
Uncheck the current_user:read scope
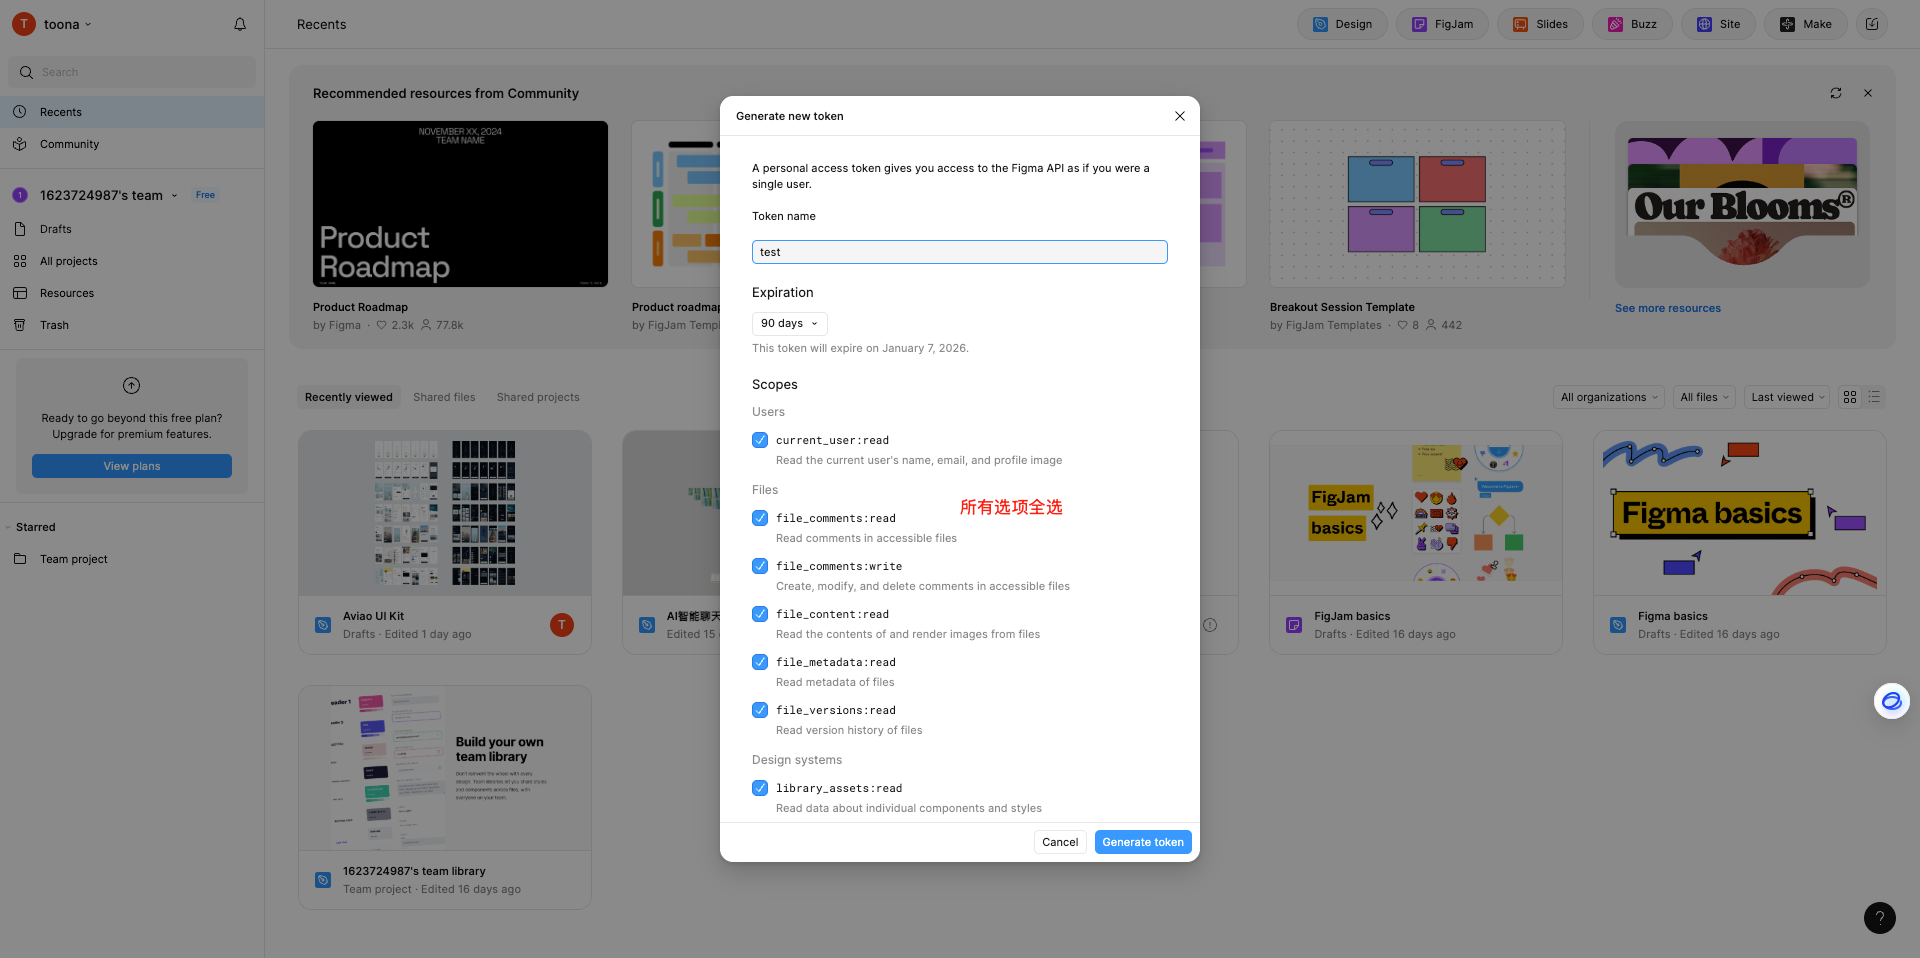point(760,440)
